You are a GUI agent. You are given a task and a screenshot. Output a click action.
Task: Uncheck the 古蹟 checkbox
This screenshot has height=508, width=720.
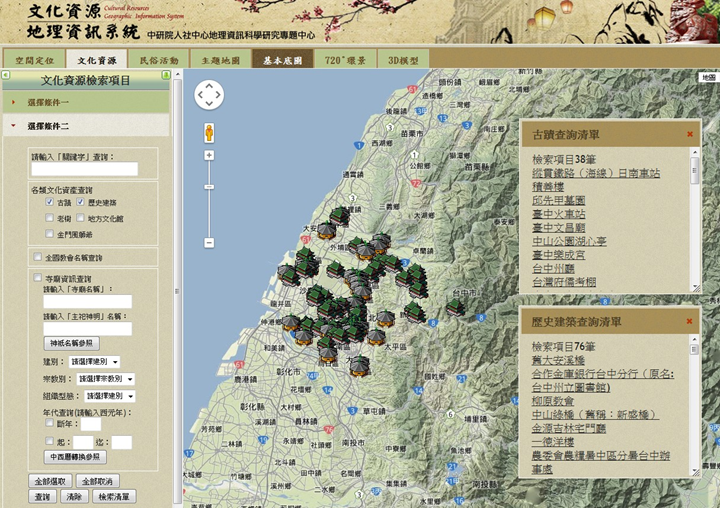click(x=50, y=203)
